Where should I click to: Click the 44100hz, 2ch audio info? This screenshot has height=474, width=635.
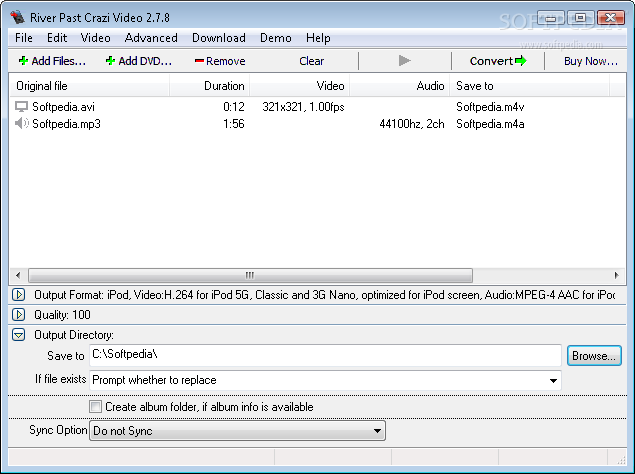pos(412,124)
